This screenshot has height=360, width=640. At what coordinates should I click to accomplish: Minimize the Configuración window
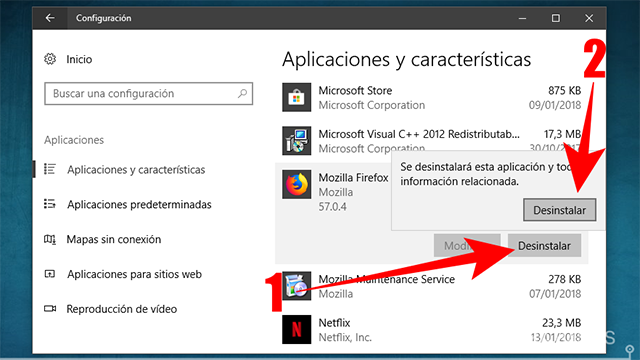pos(522,18)
